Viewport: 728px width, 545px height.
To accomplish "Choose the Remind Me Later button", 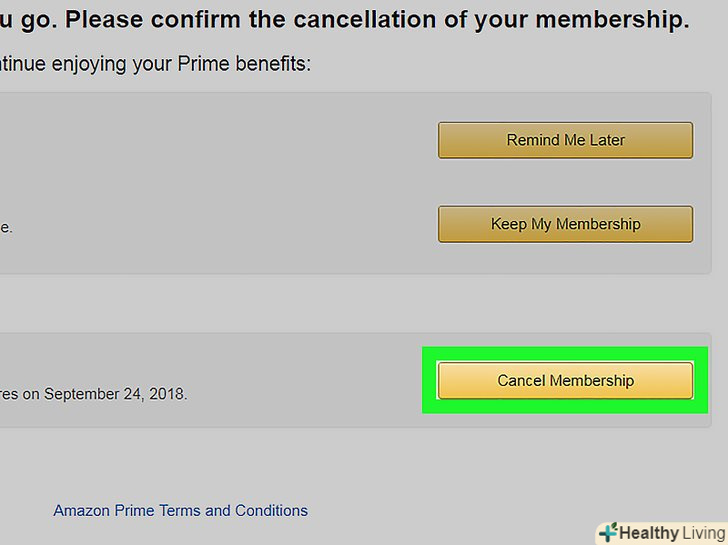I will pyautogui.click(x=565, y=140).
